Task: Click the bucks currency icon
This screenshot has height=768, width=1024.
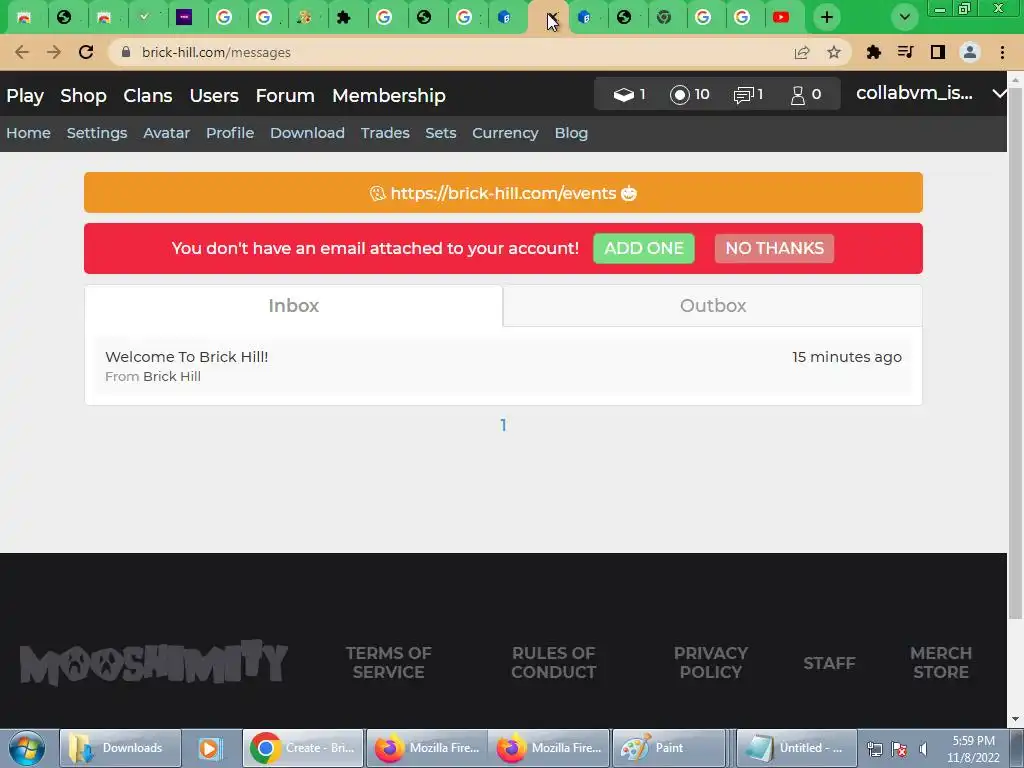Action: pos(624,95)
